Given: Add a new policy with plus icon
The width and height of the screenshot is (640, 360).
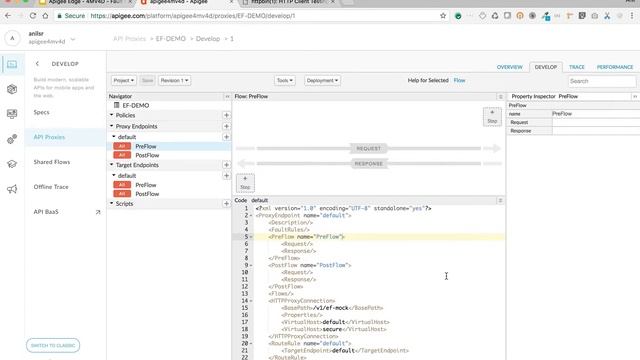Looking at the screenshot, I should [226, 116].
